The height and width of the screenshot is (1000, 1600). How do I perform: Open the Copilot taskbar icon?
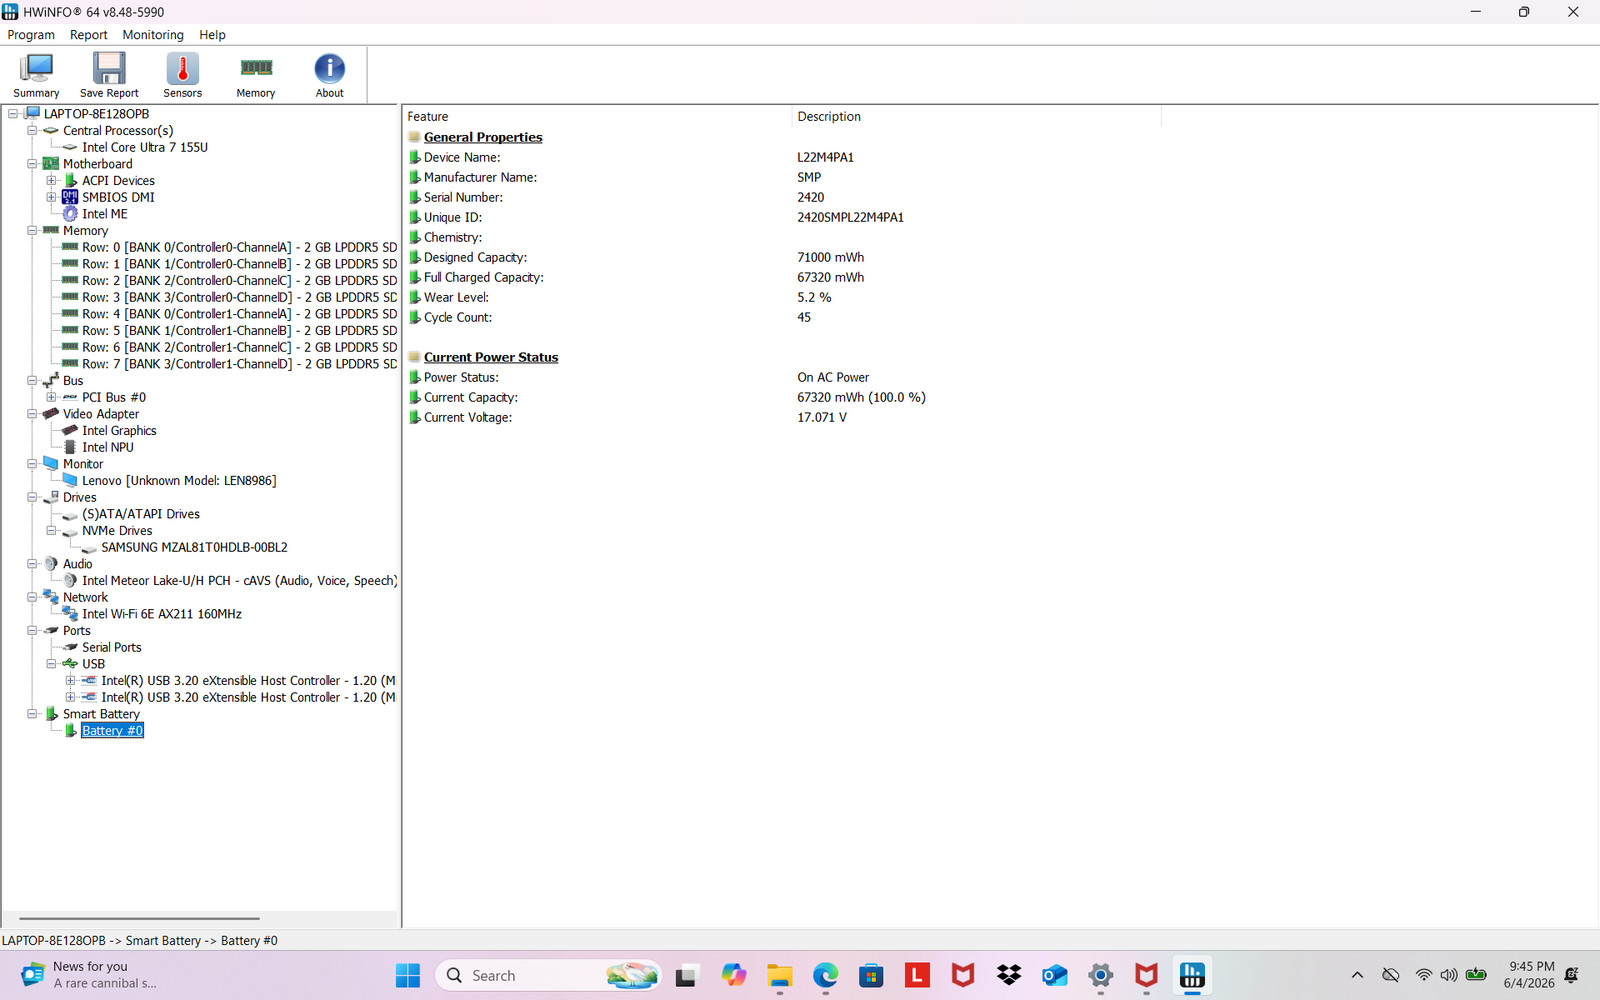733,976
